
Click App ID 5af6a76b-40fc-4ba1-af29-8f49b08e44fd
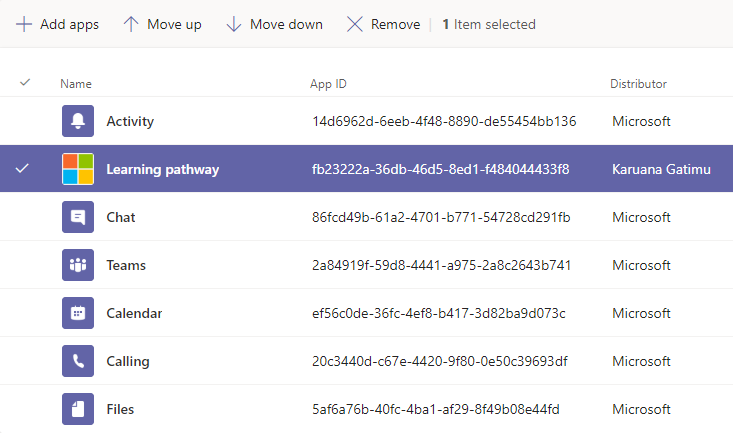[436, 409]
